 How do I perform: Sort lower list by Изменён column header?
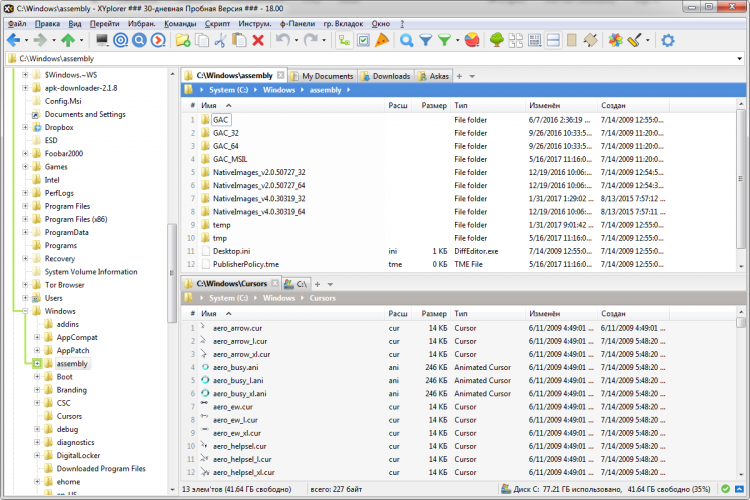click(561, 314)
